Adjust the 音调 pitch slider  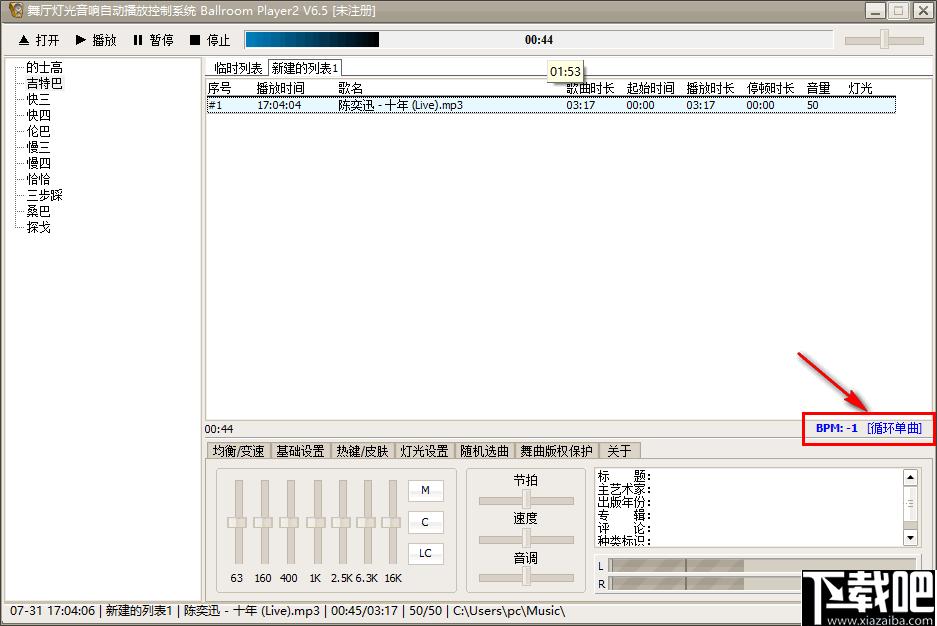pyautogui.click(x=526, y=577)
